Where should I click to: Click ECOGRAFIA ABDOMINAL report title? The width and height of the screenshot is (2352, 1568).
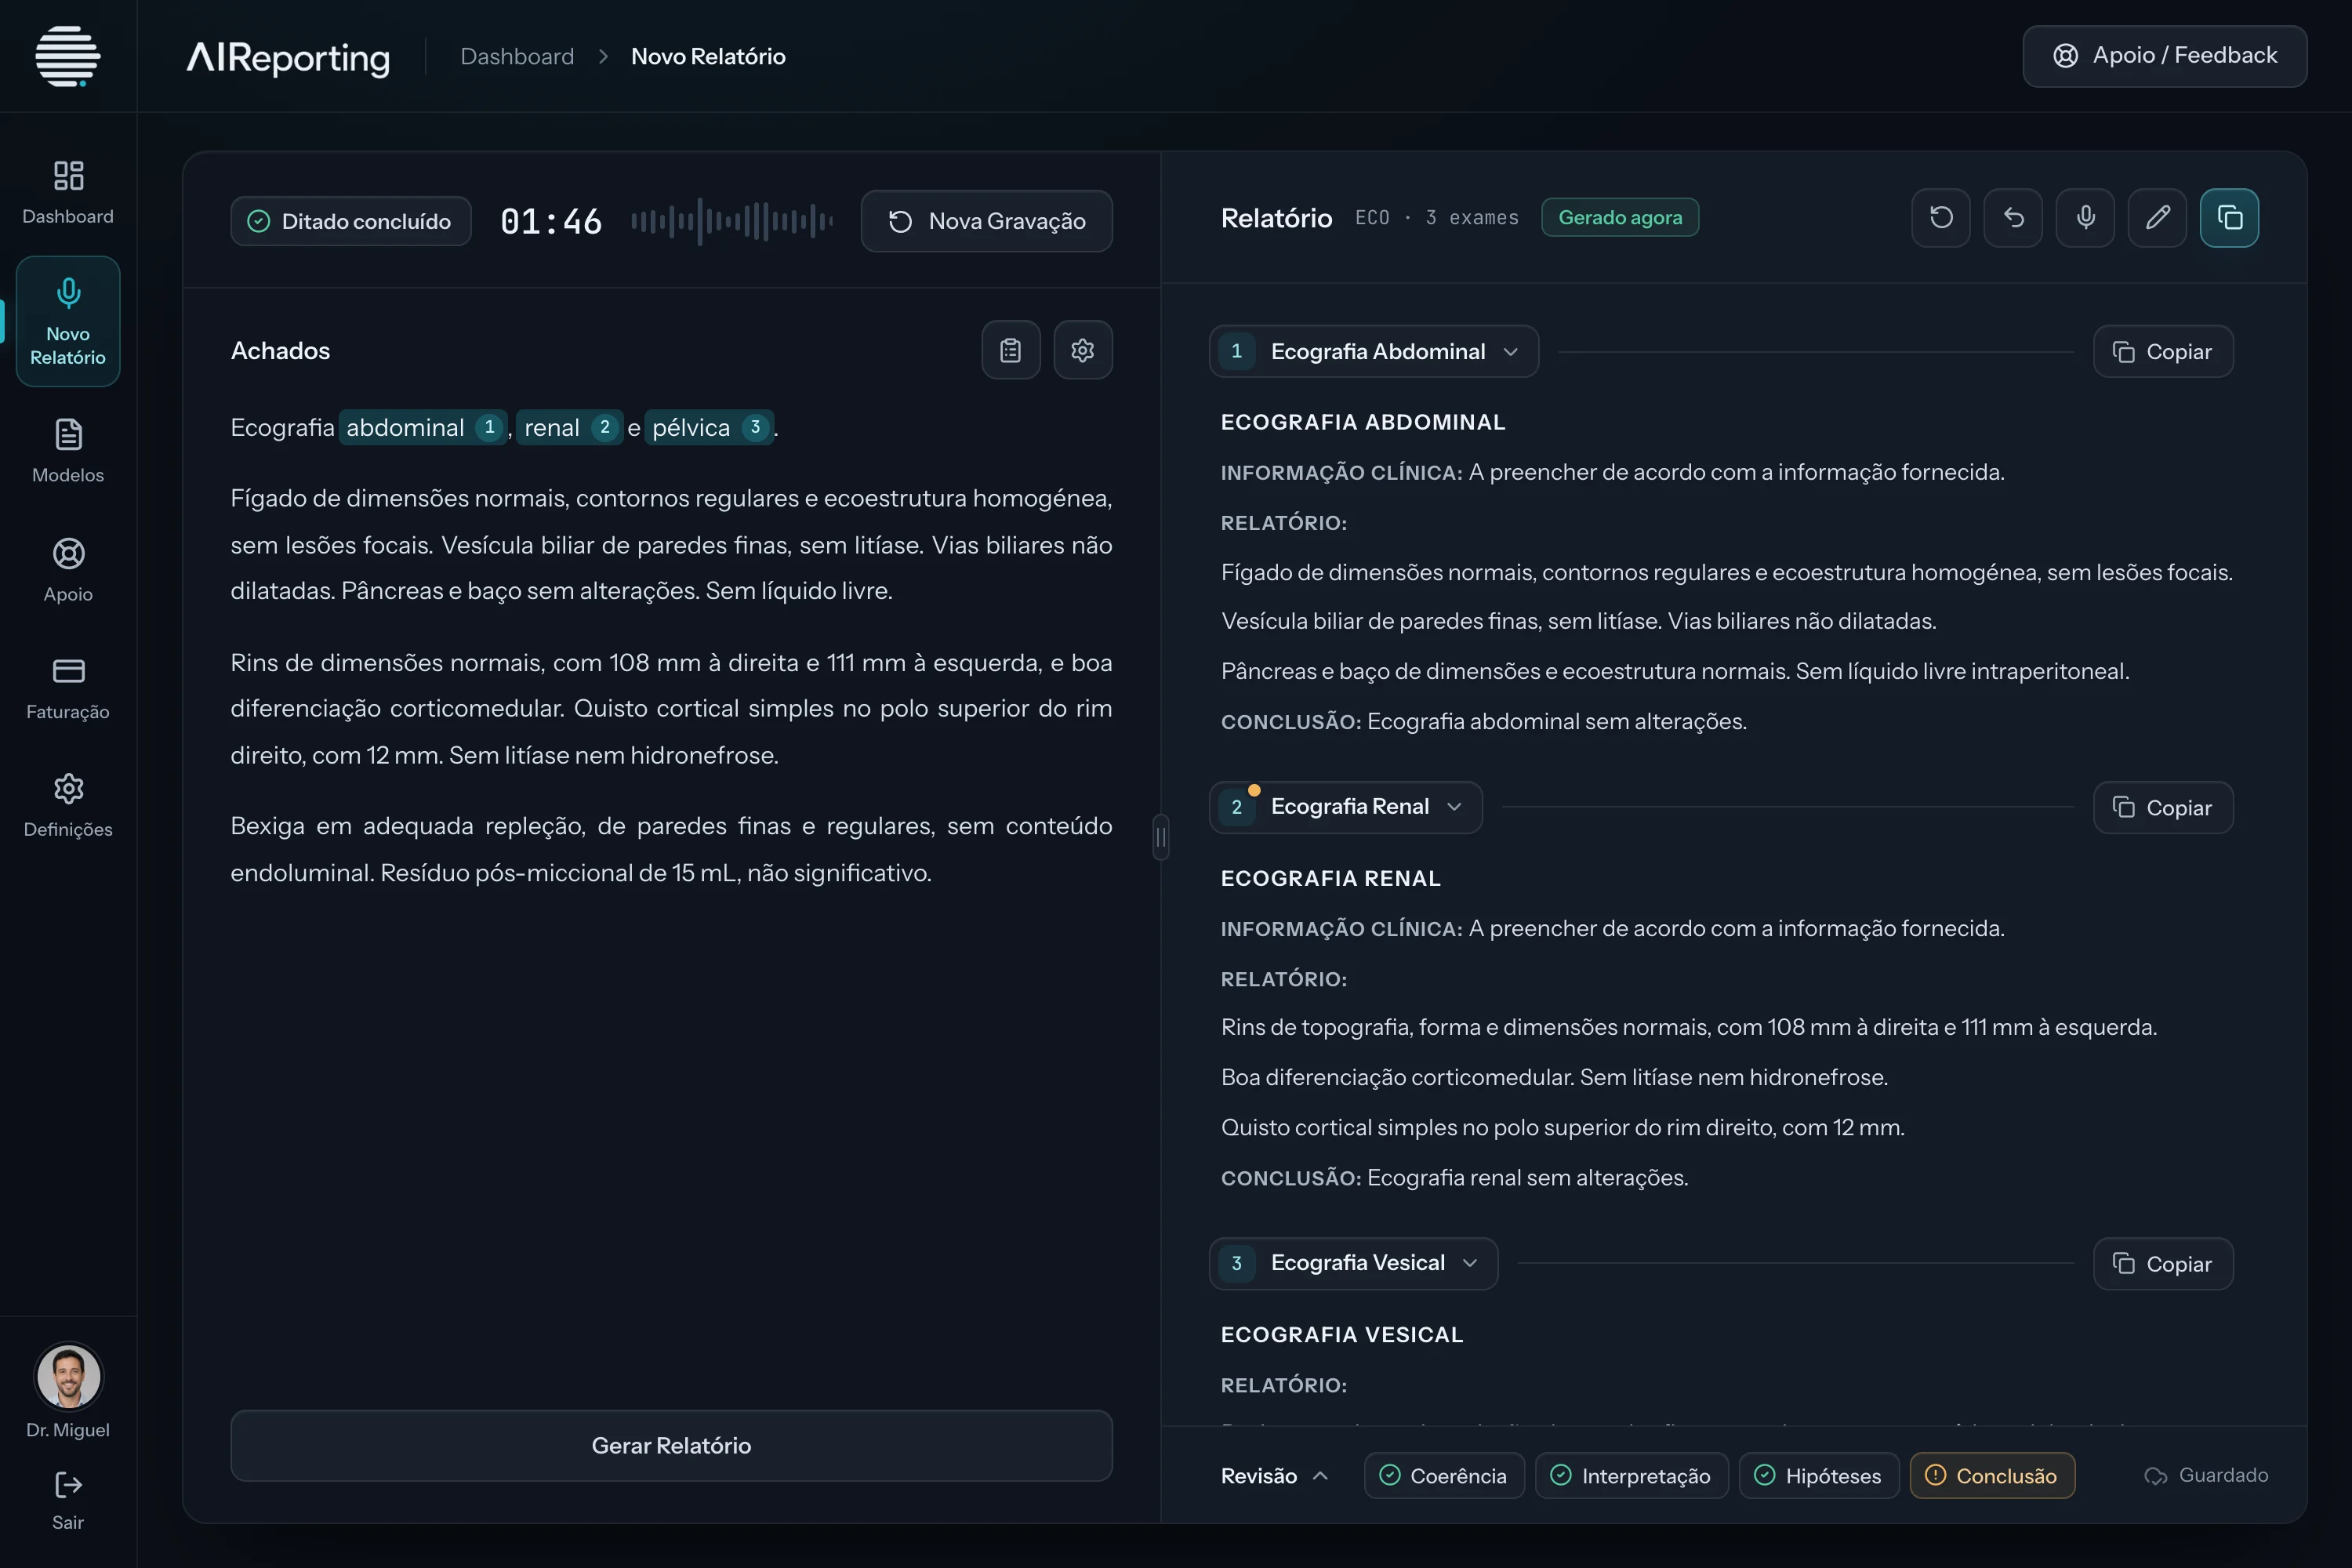pyautogui.click(x=1363, y=422)
